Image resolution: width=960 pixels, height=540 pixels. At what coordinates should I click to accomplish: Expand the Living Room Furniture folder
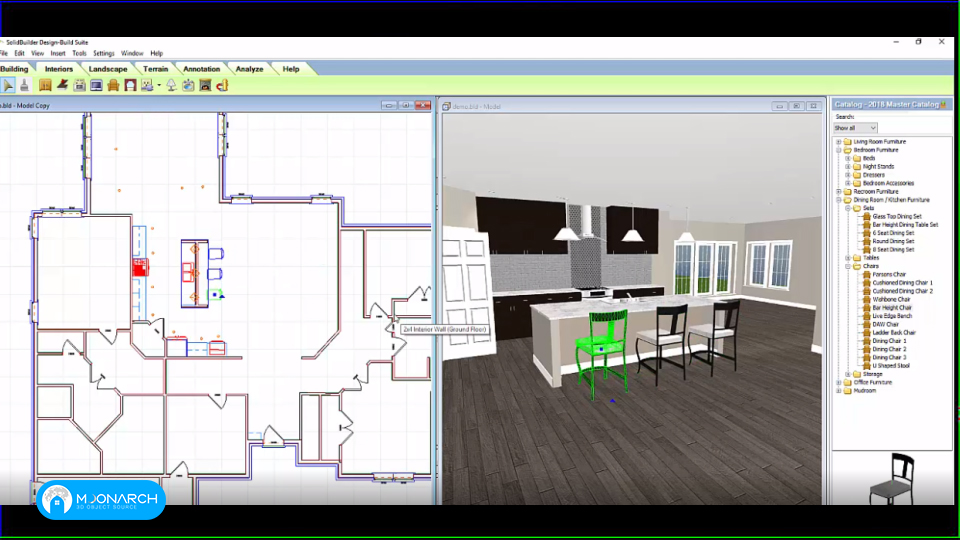[839, 141]
